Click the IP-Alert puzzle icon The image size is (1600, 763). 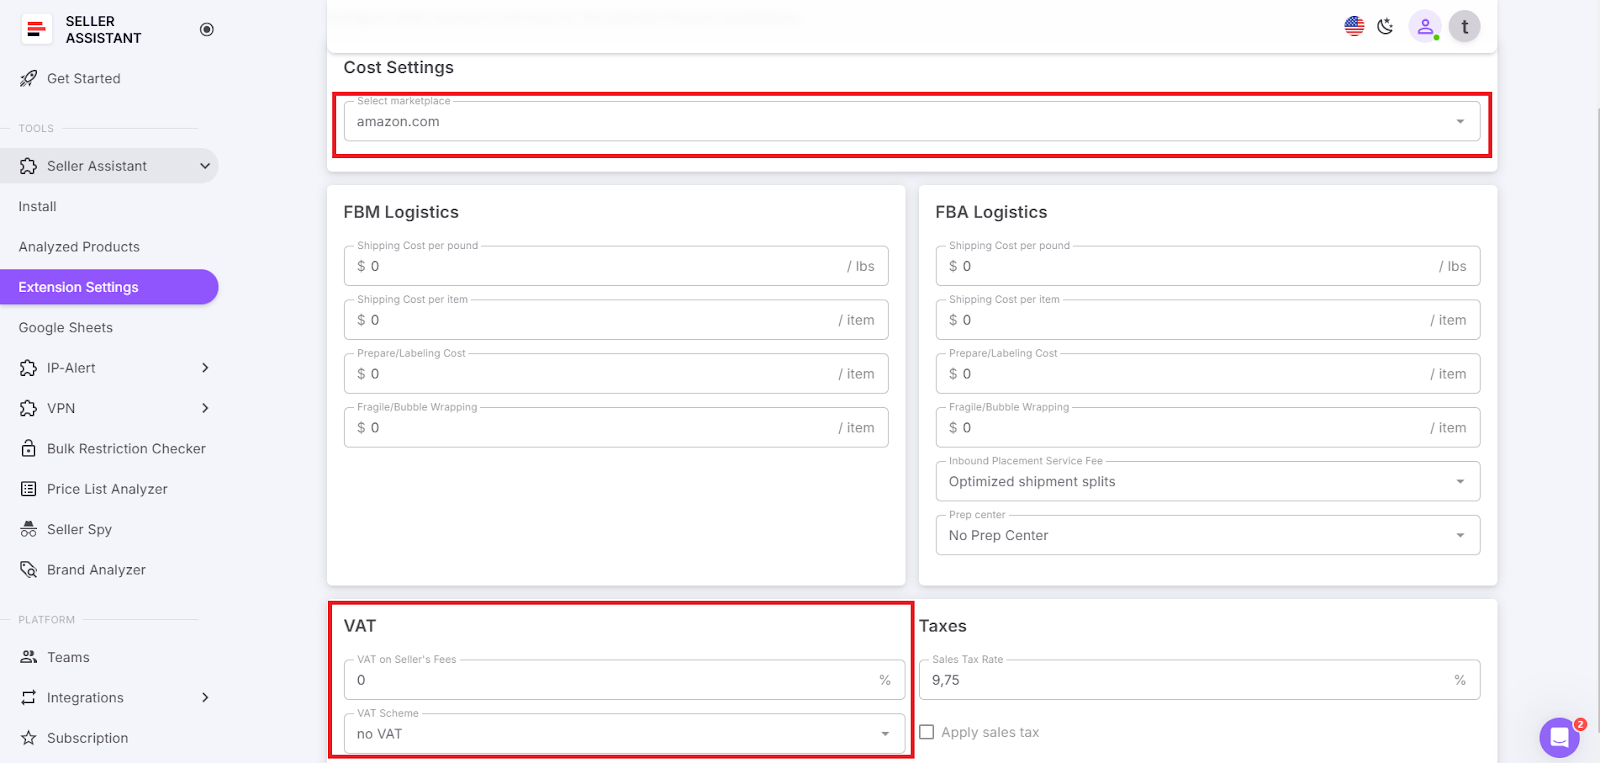click(28, 368)
